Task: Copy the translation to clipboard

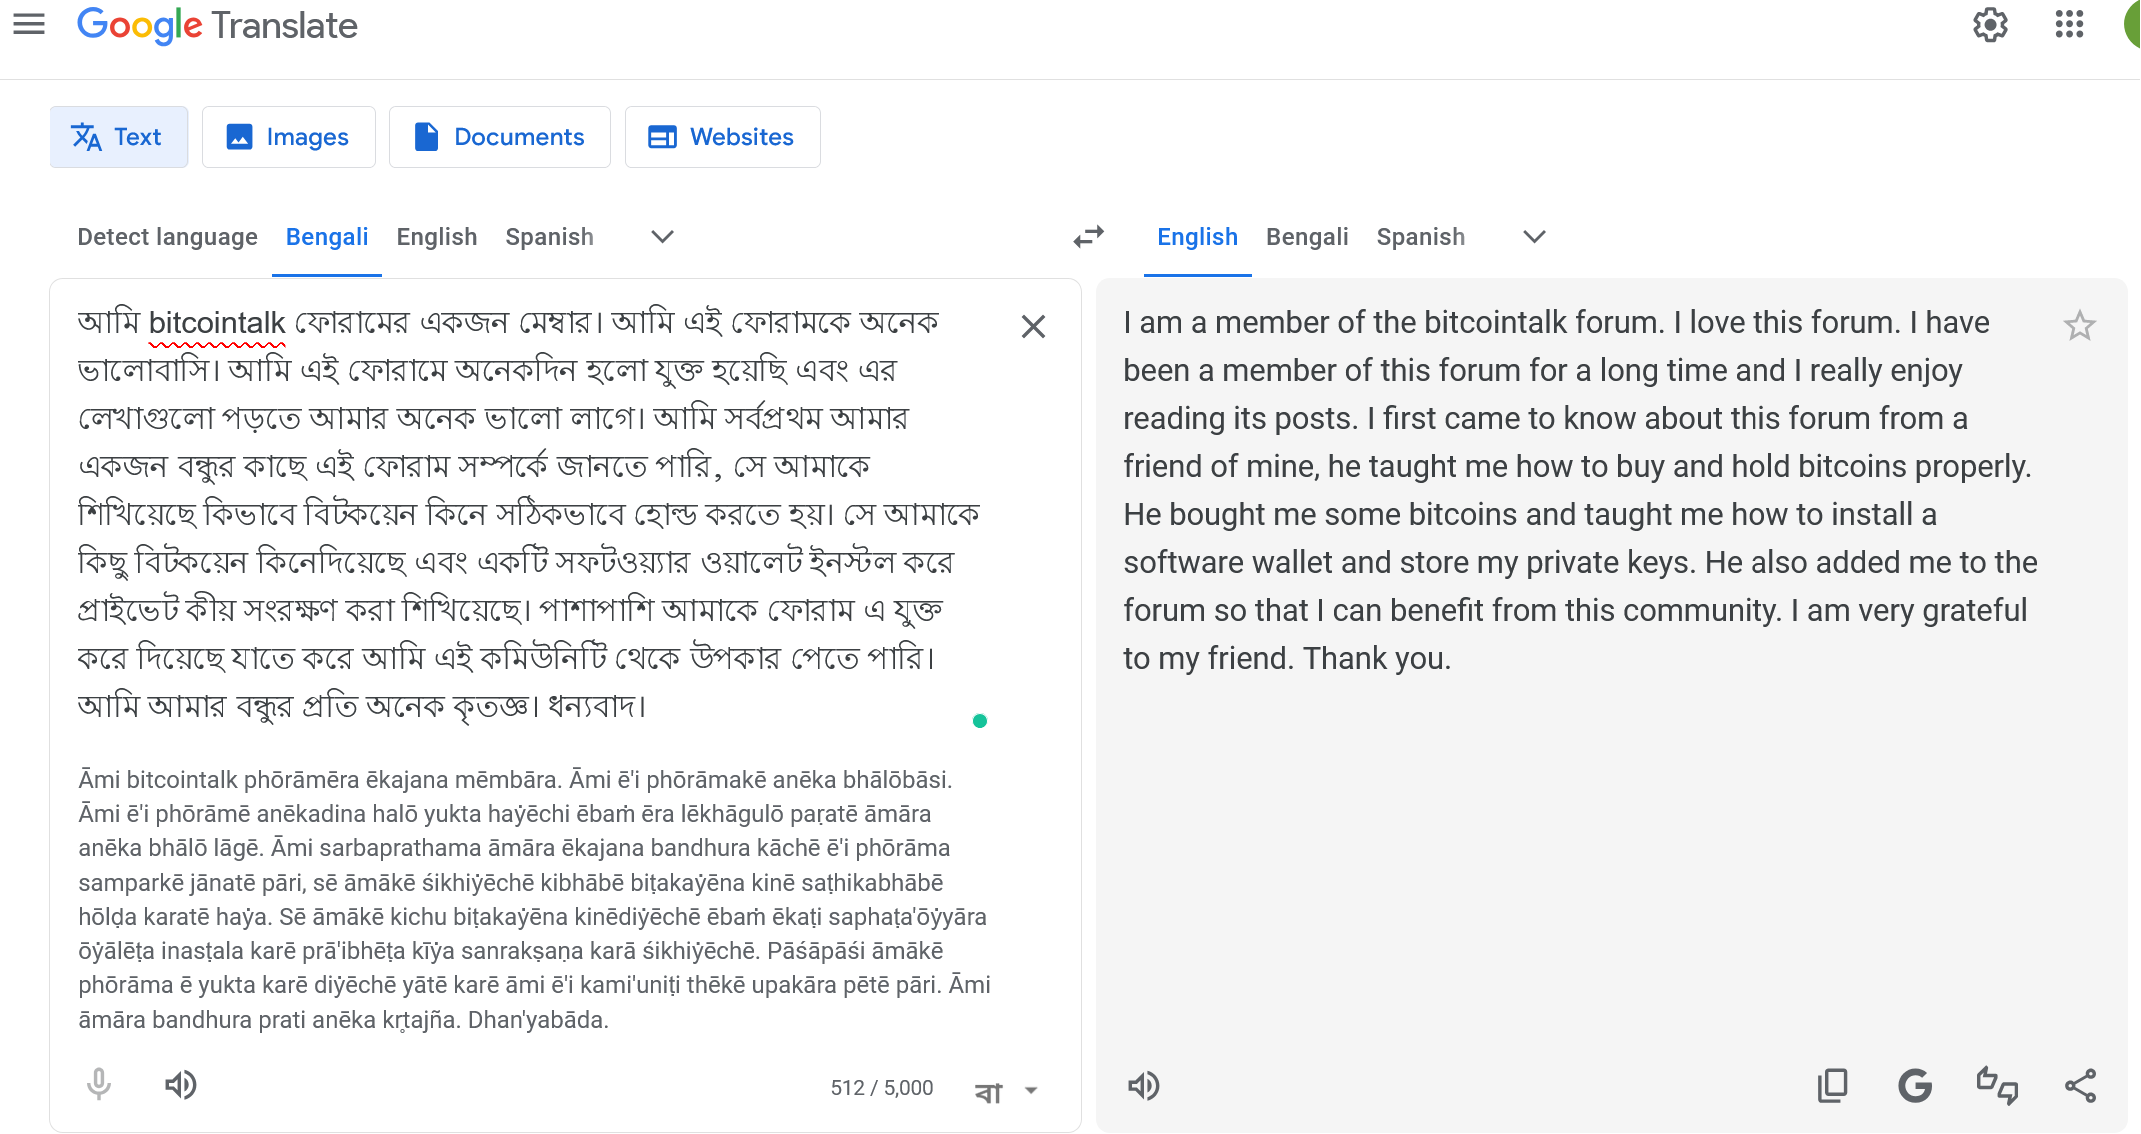Action: tap(1833, 1086)
